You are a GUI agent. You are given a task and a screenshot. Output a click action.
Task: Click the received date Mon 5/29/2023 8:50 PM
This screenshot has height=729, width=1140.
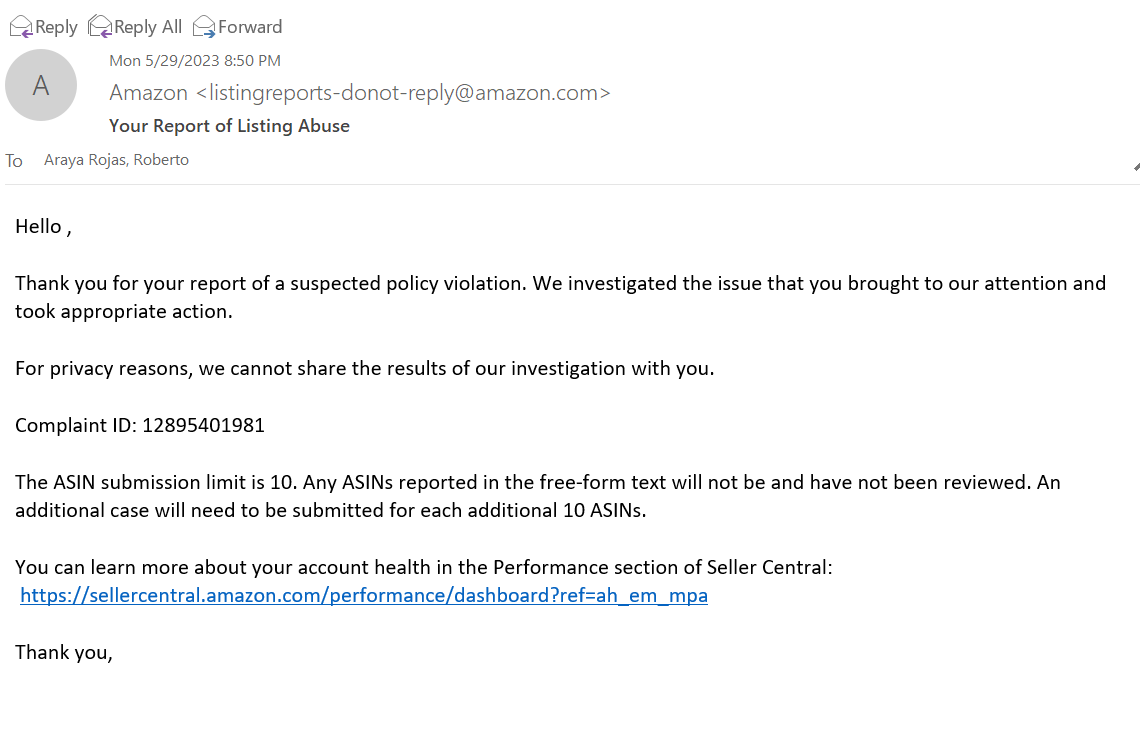pyautogui.click(x=195, y=60)
